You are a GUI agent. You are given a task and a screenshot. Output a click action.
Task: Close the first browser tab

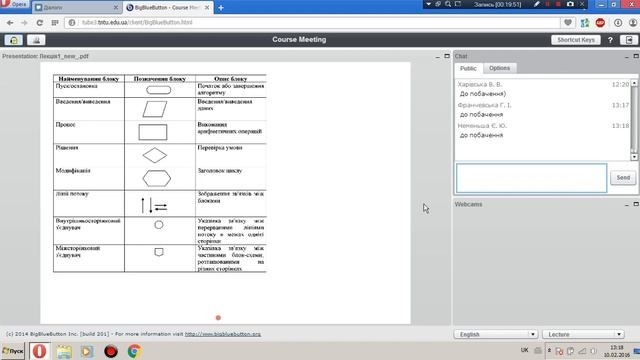click(x=116, y=7)
